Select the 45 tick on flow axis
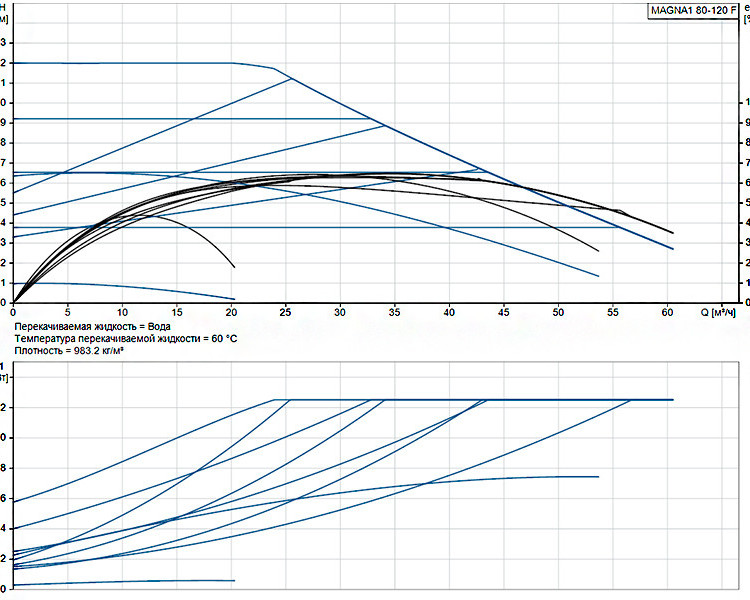 click(504, 312)
